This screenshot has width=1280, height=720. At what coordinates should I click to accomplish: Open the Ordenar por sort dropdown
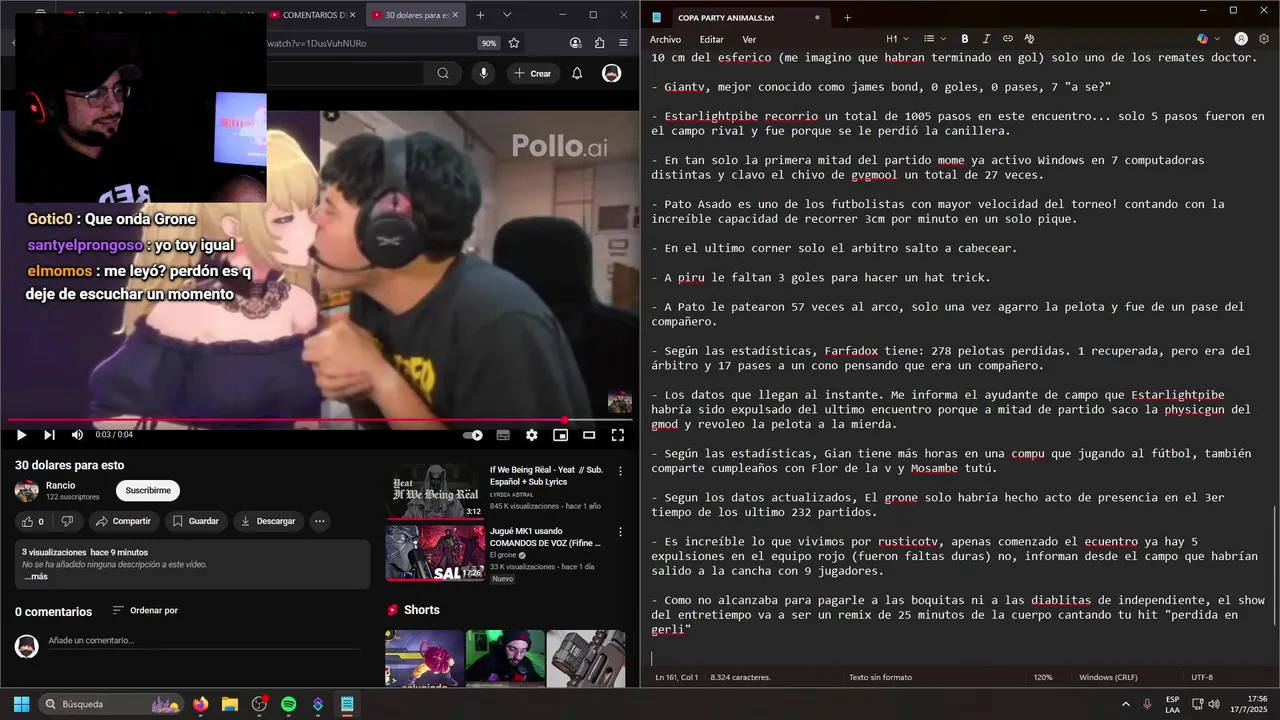tap(145, 610)
